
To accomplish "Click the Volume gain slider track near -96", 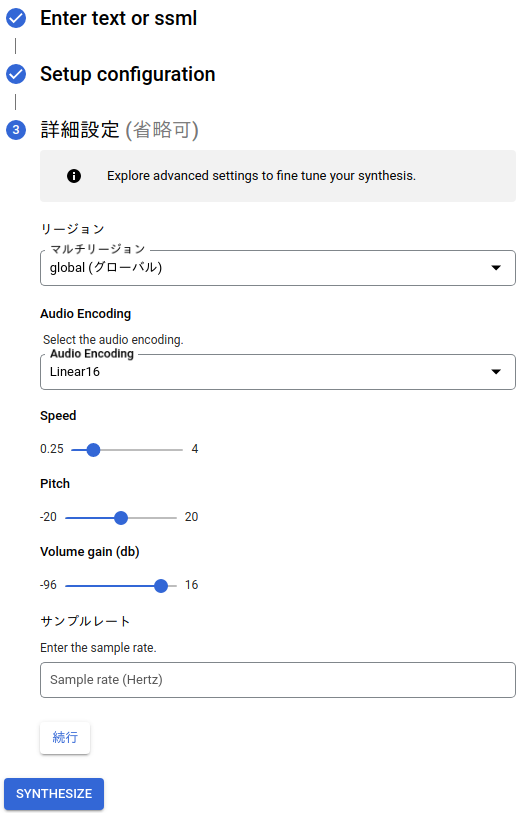I will click(71, 586).
